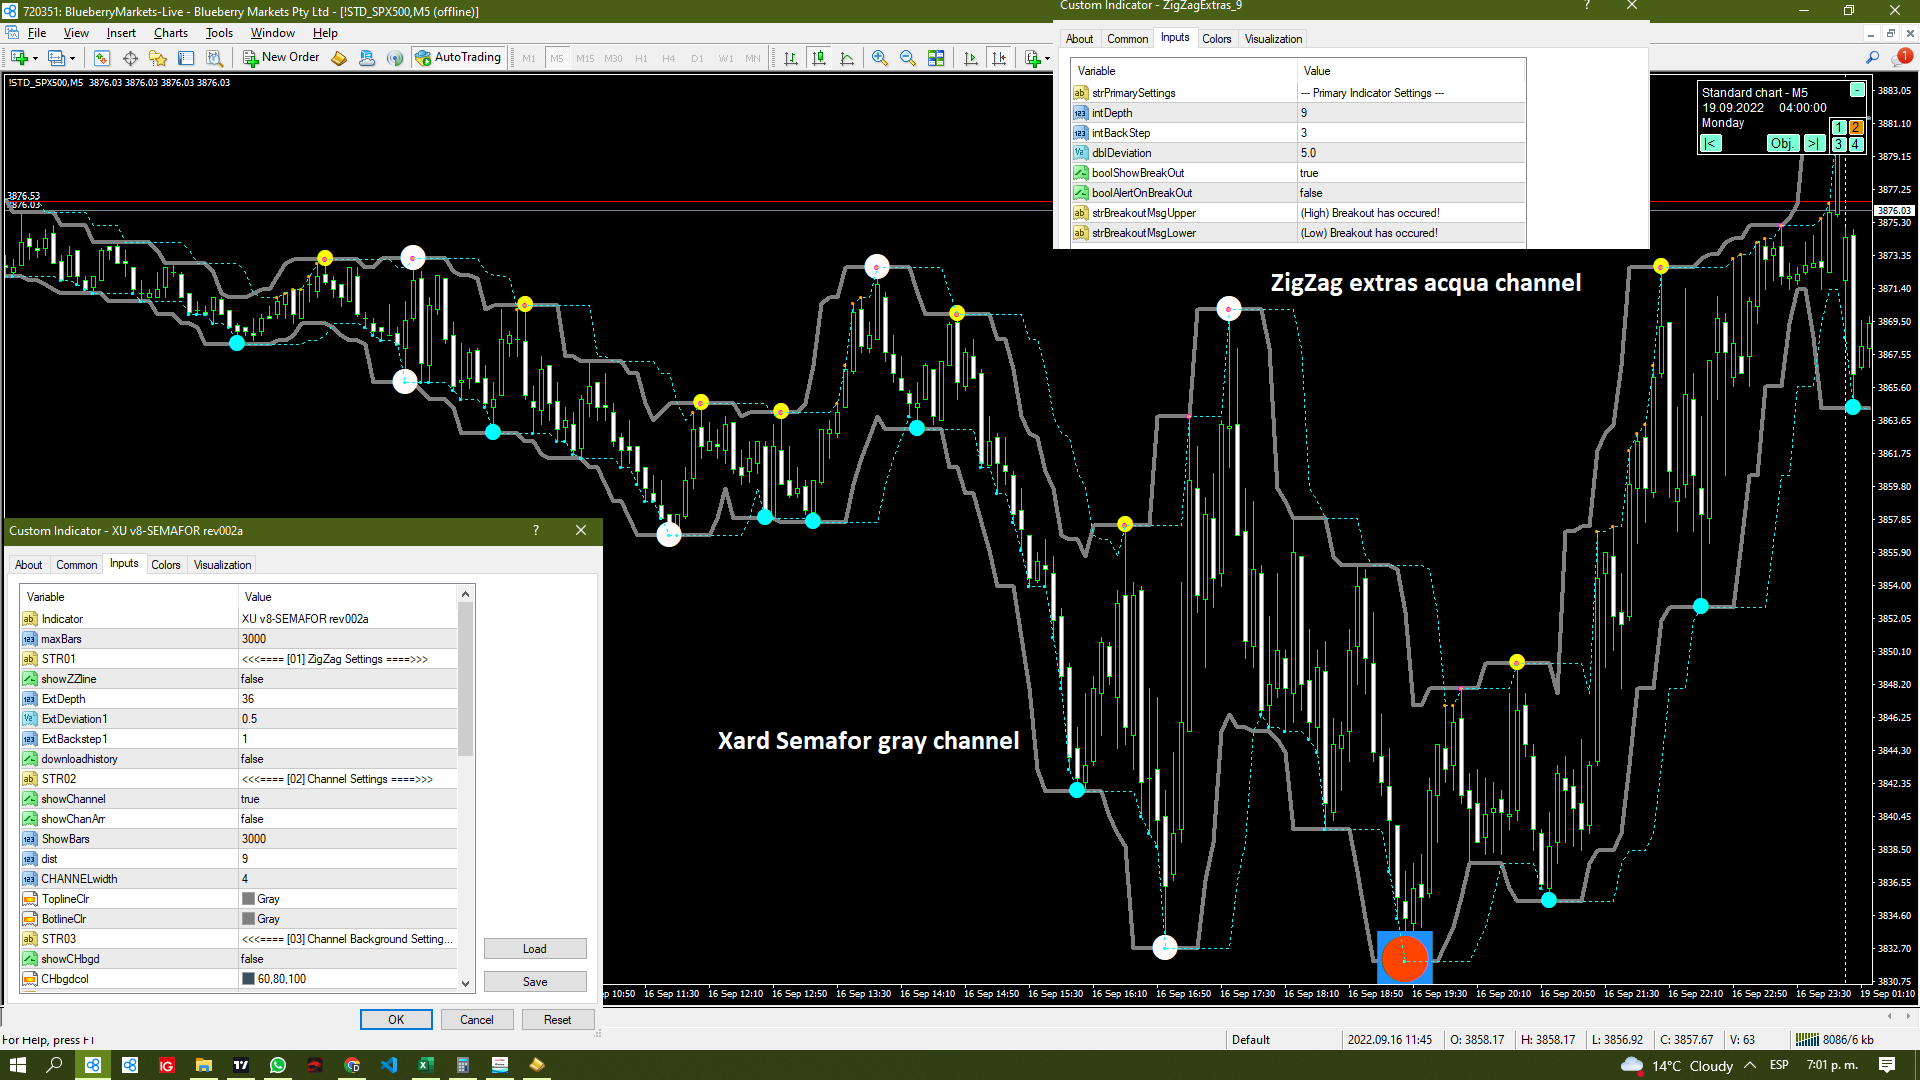Toggle the AutoTrading button

click(458, 58)
